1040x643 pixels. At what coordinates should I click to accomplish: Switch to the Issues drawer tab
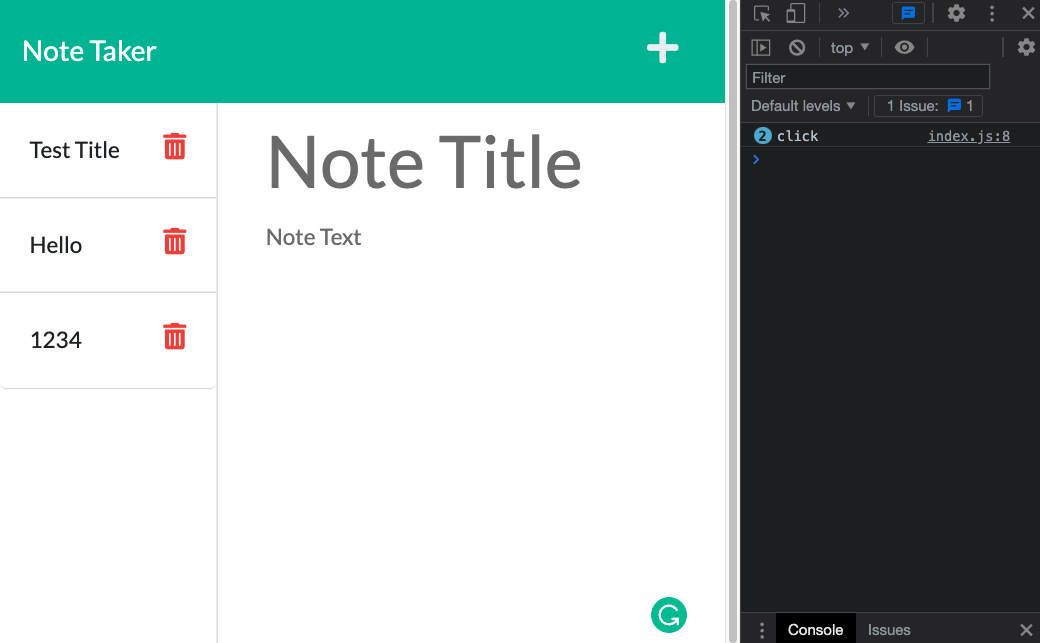889,629
